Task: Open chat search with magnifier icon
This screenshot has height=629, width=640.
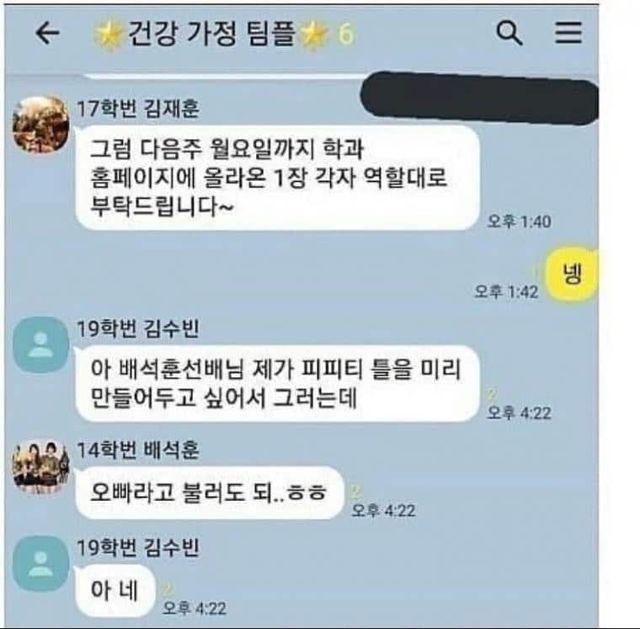Action: tap(509, 33)
